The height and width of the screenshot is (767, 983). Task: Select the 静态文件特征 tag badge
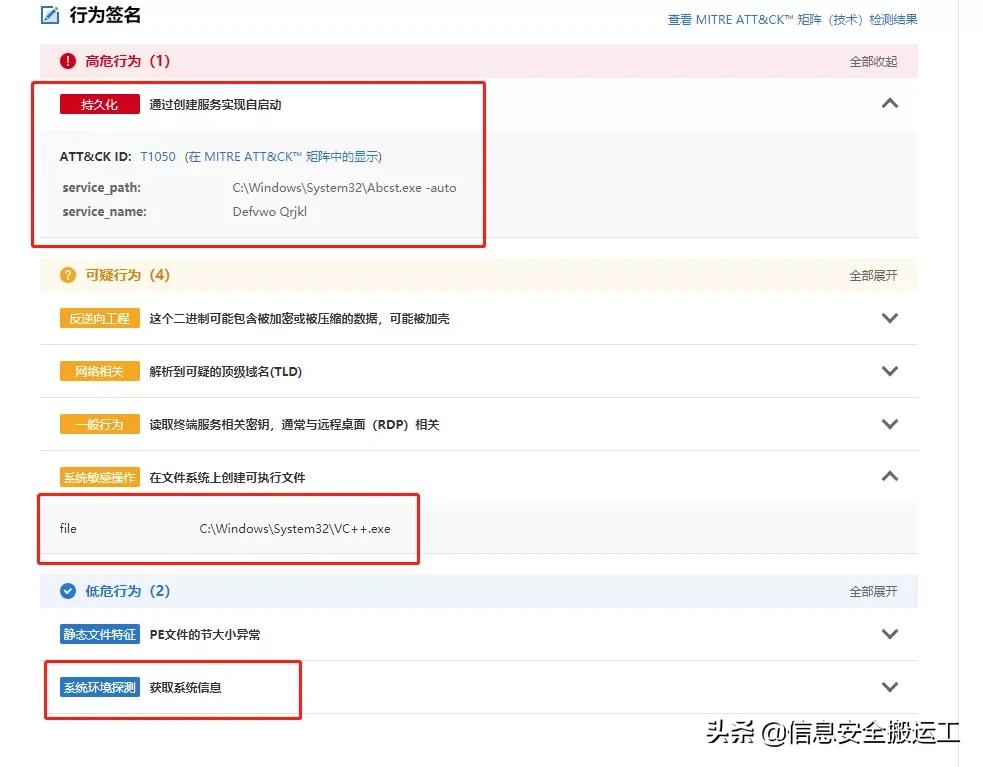[99, 634]
